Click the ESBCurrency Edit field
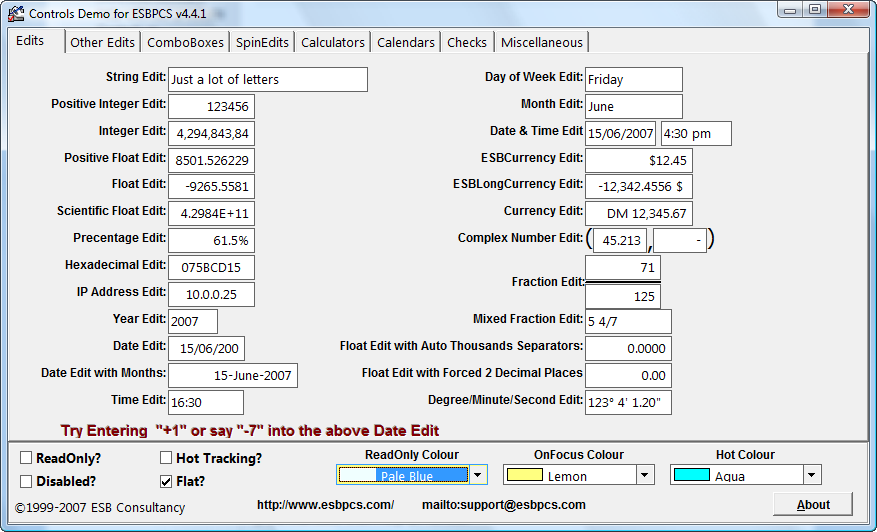Screen dimensions: 877x532 click(639, 160)
